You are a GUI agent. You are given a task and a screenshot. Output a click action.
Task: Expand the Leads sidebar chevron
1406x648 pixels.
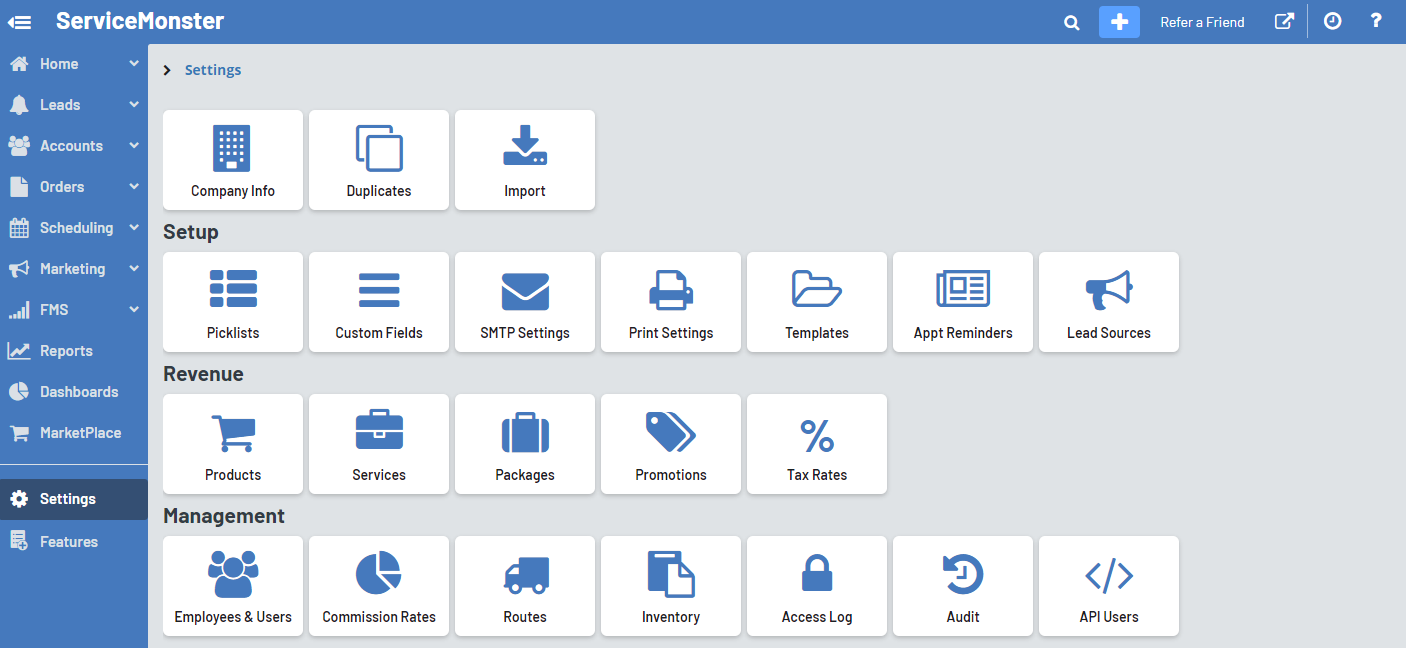[134, 105]
